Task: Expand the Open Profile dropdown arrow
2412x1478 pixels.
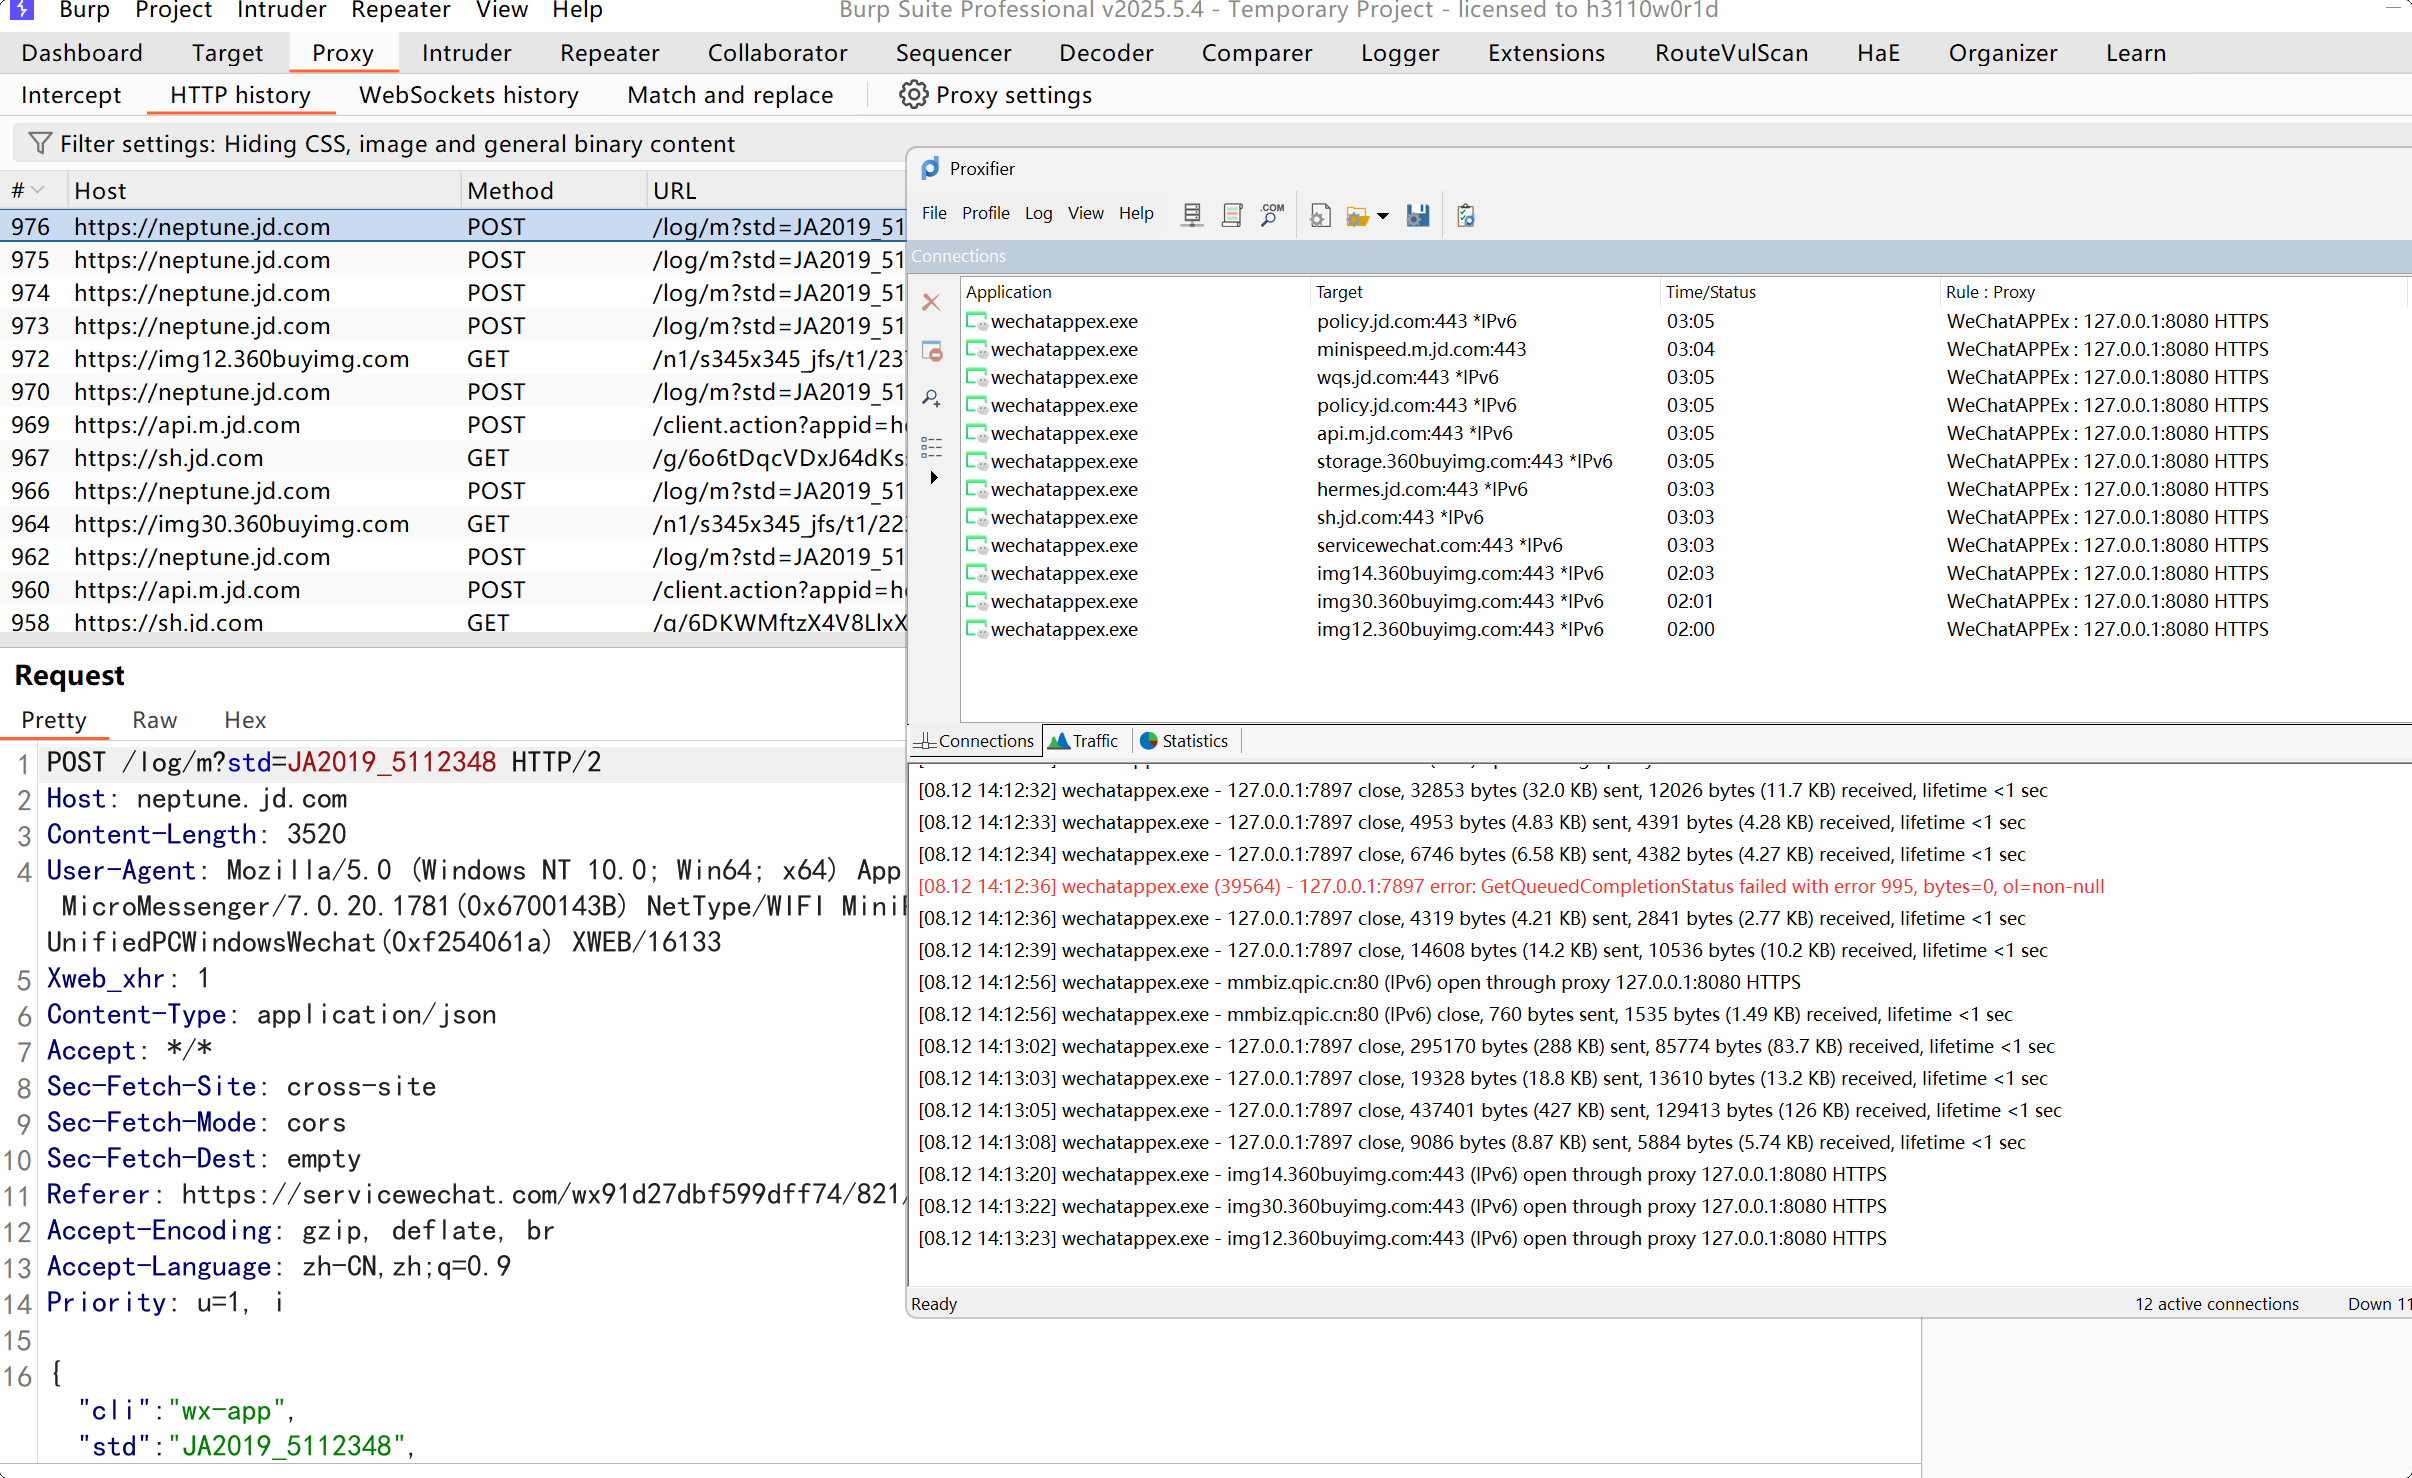Action: click(x=1384, y=216)
